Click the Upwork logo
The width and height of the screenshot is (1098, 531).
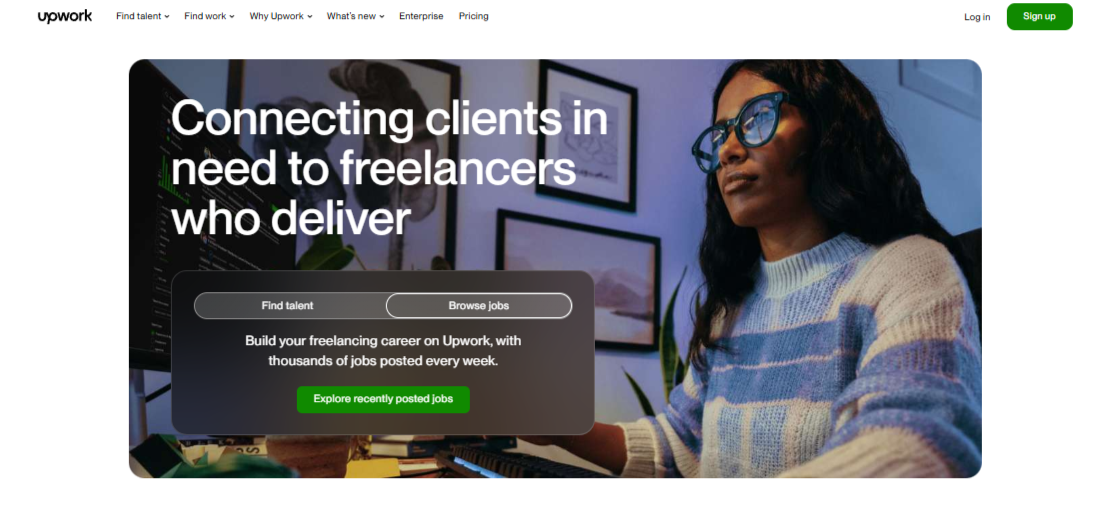click(64, 16)
